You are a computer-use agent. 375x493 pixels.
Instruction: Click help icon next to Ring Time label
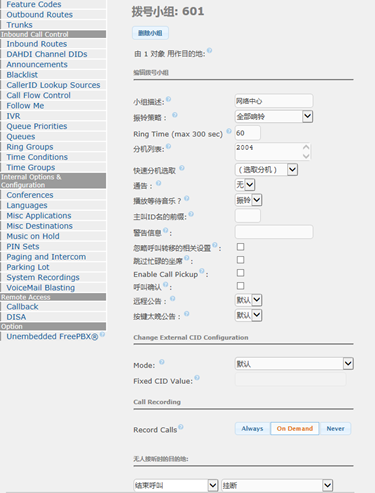click(x=229, y=131)
